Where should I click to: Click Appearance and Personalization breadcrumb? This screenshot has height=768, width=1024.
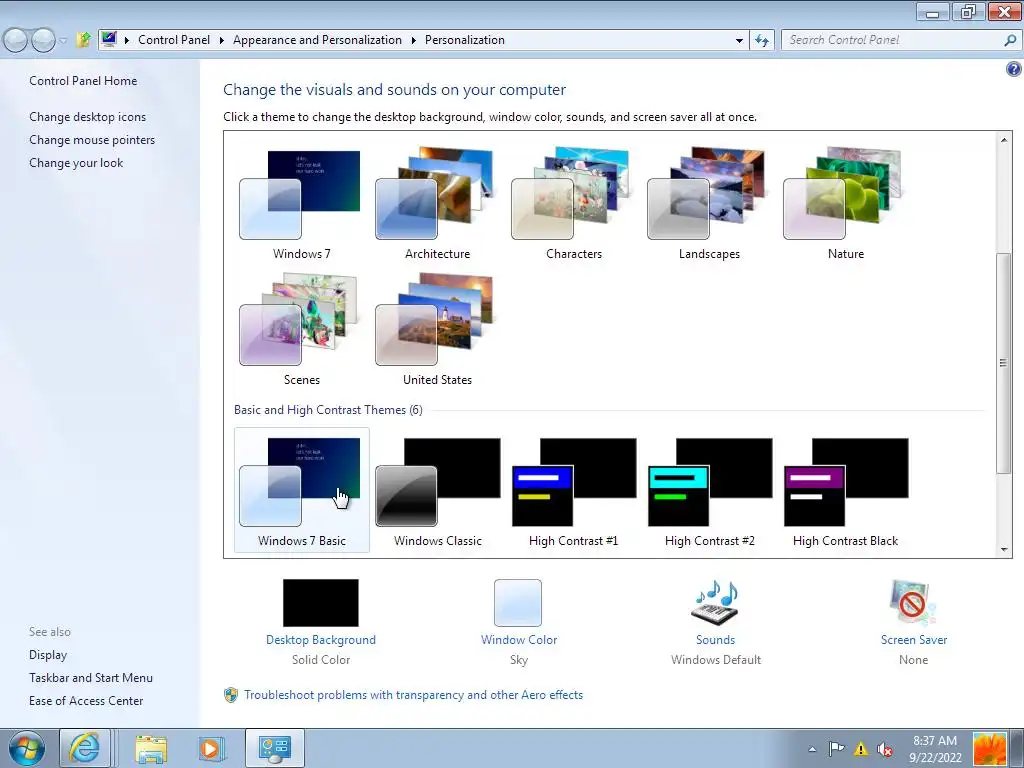[x=317, y=40]
